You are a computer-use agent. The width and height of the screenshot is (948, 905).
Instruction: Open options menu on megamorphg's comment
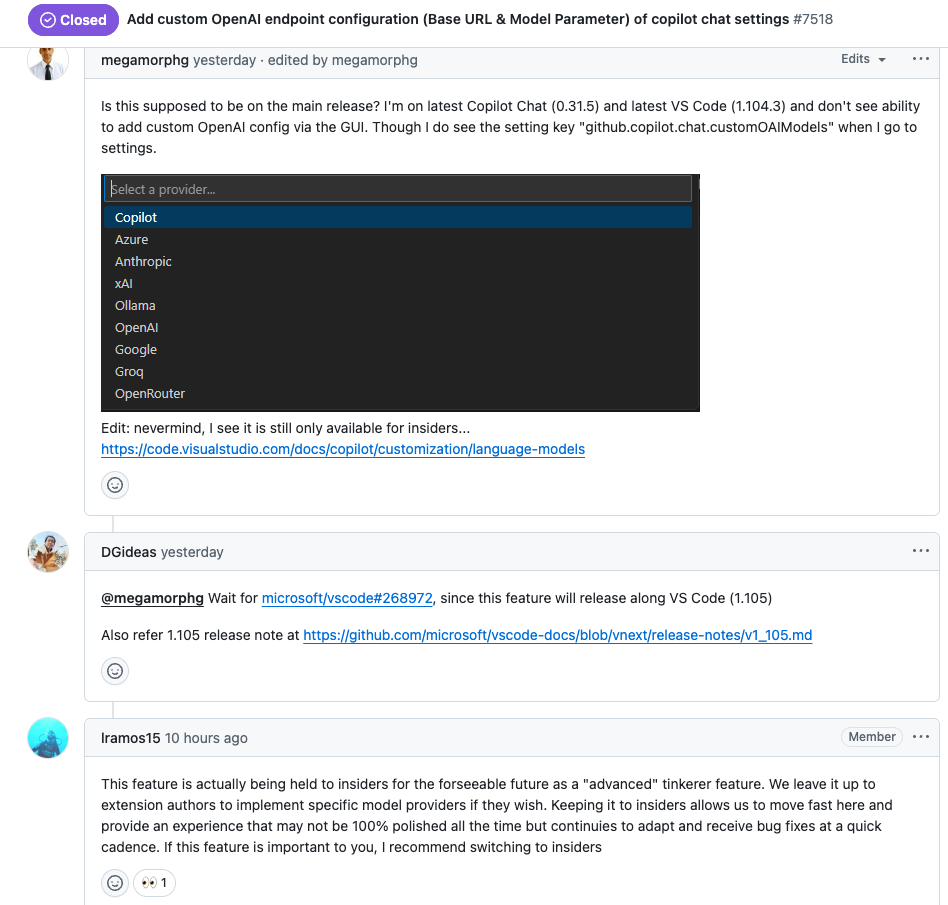pos(920,59)
